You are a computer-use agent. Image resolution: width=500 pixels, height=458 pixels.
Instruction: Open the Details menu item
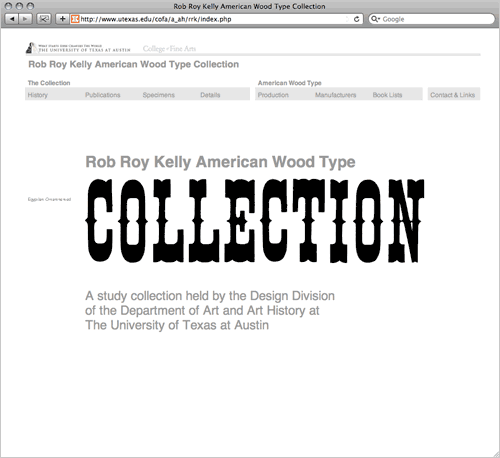(x=210, y=95)
